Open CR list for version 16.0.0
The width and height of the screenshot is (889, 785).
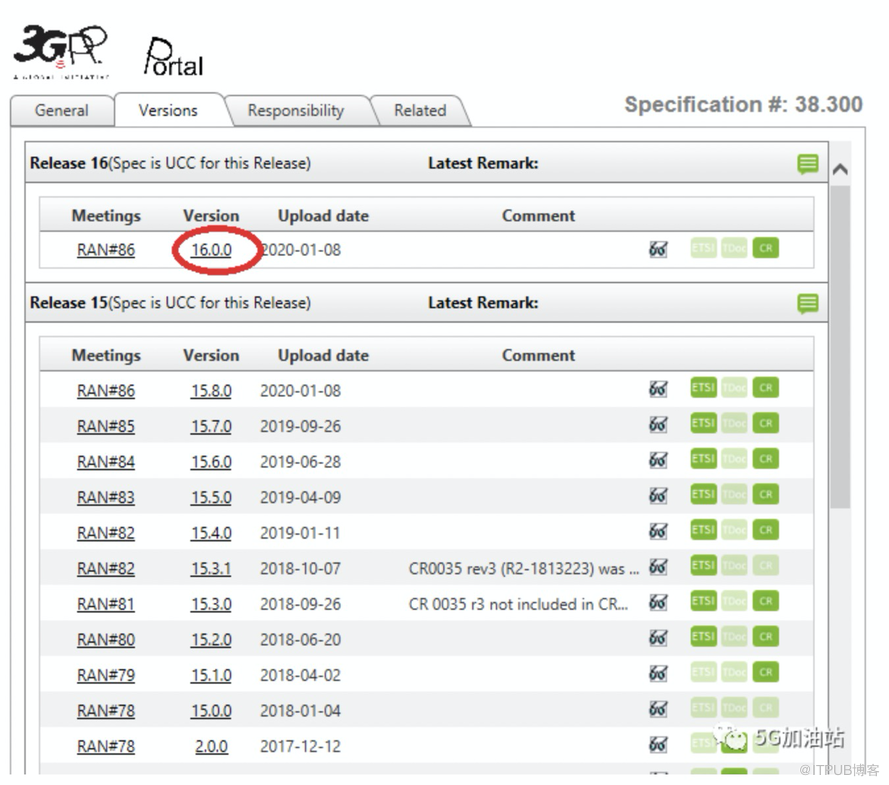point(766,248)
